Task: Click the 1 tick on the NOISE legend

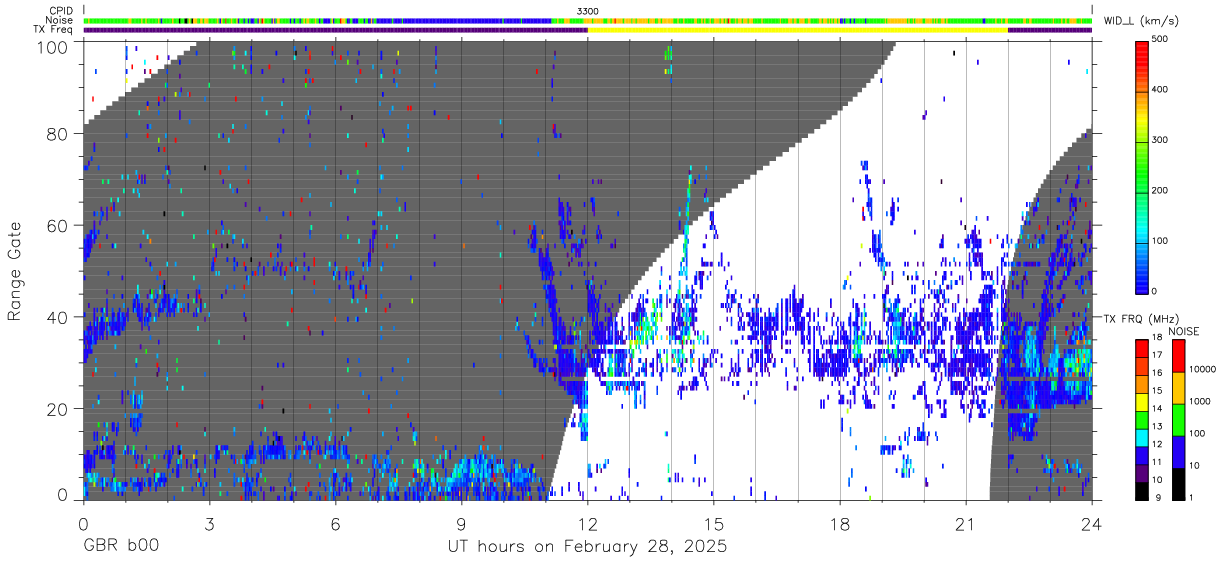Action: 1191,497
